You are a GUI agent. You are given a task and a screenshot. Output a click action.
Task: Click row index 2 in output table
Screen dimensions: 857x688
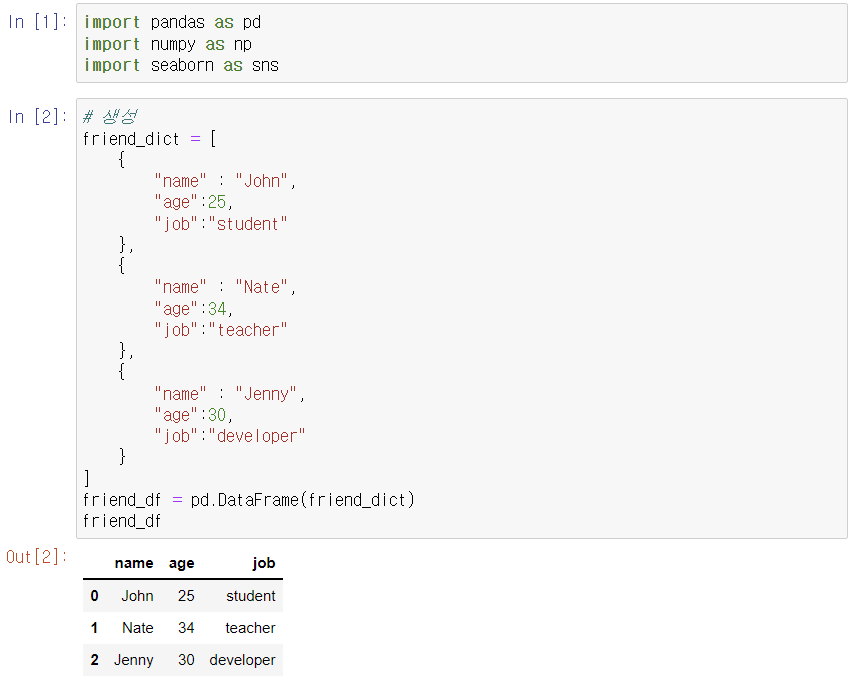coord(95,660)
